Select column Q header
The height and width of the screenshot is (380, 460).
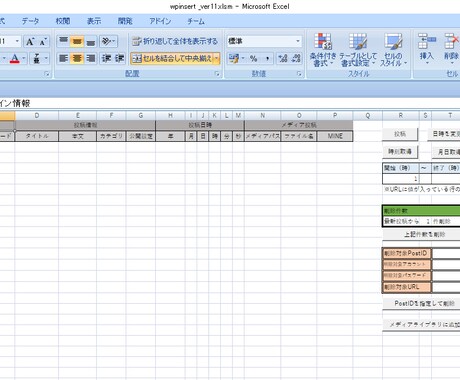click(368, 116)
